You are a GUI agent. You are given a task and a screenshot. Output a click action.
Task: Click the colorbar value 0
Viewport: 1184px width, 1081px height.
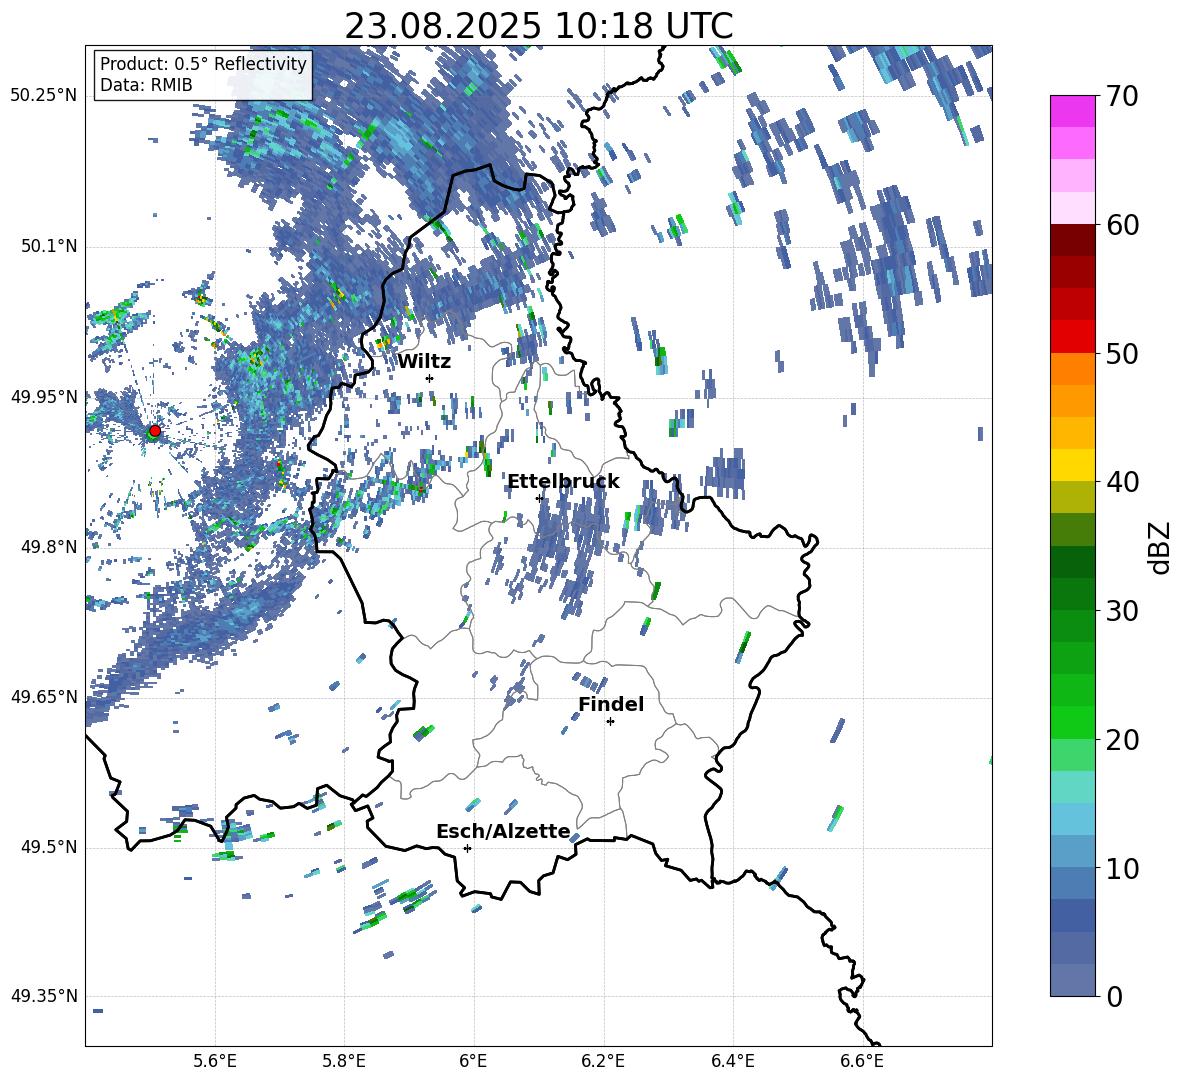1114,996
